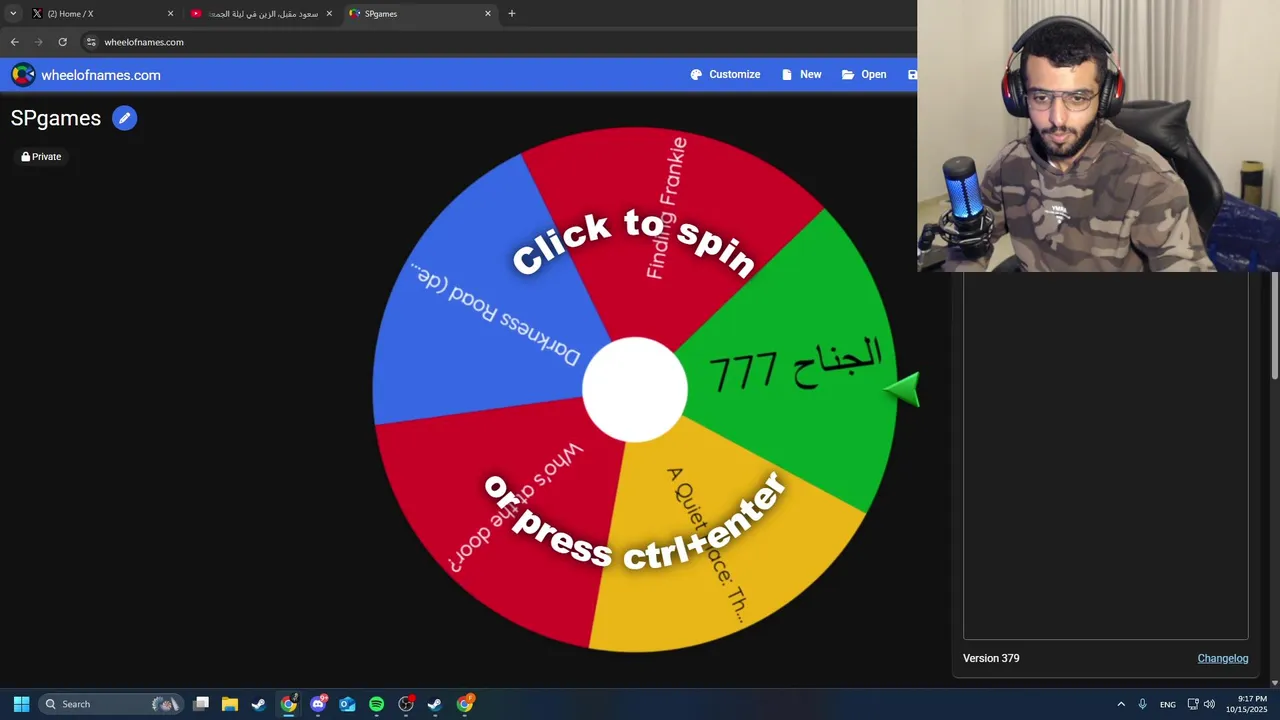Switch to the YouTube Arabic video tab
This screenshot has width=1280, height=720.
tap(262, 14)
